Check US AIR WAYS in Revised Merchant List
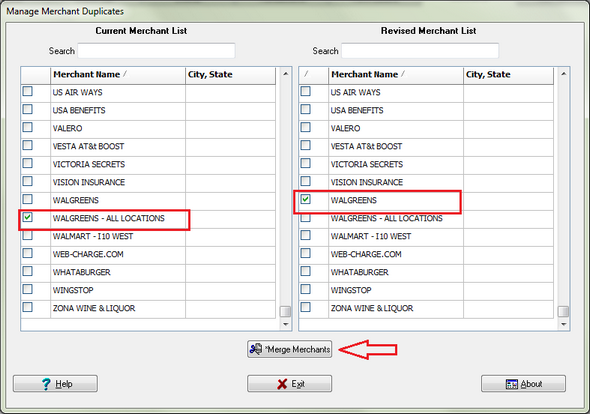 pos(306,91)
